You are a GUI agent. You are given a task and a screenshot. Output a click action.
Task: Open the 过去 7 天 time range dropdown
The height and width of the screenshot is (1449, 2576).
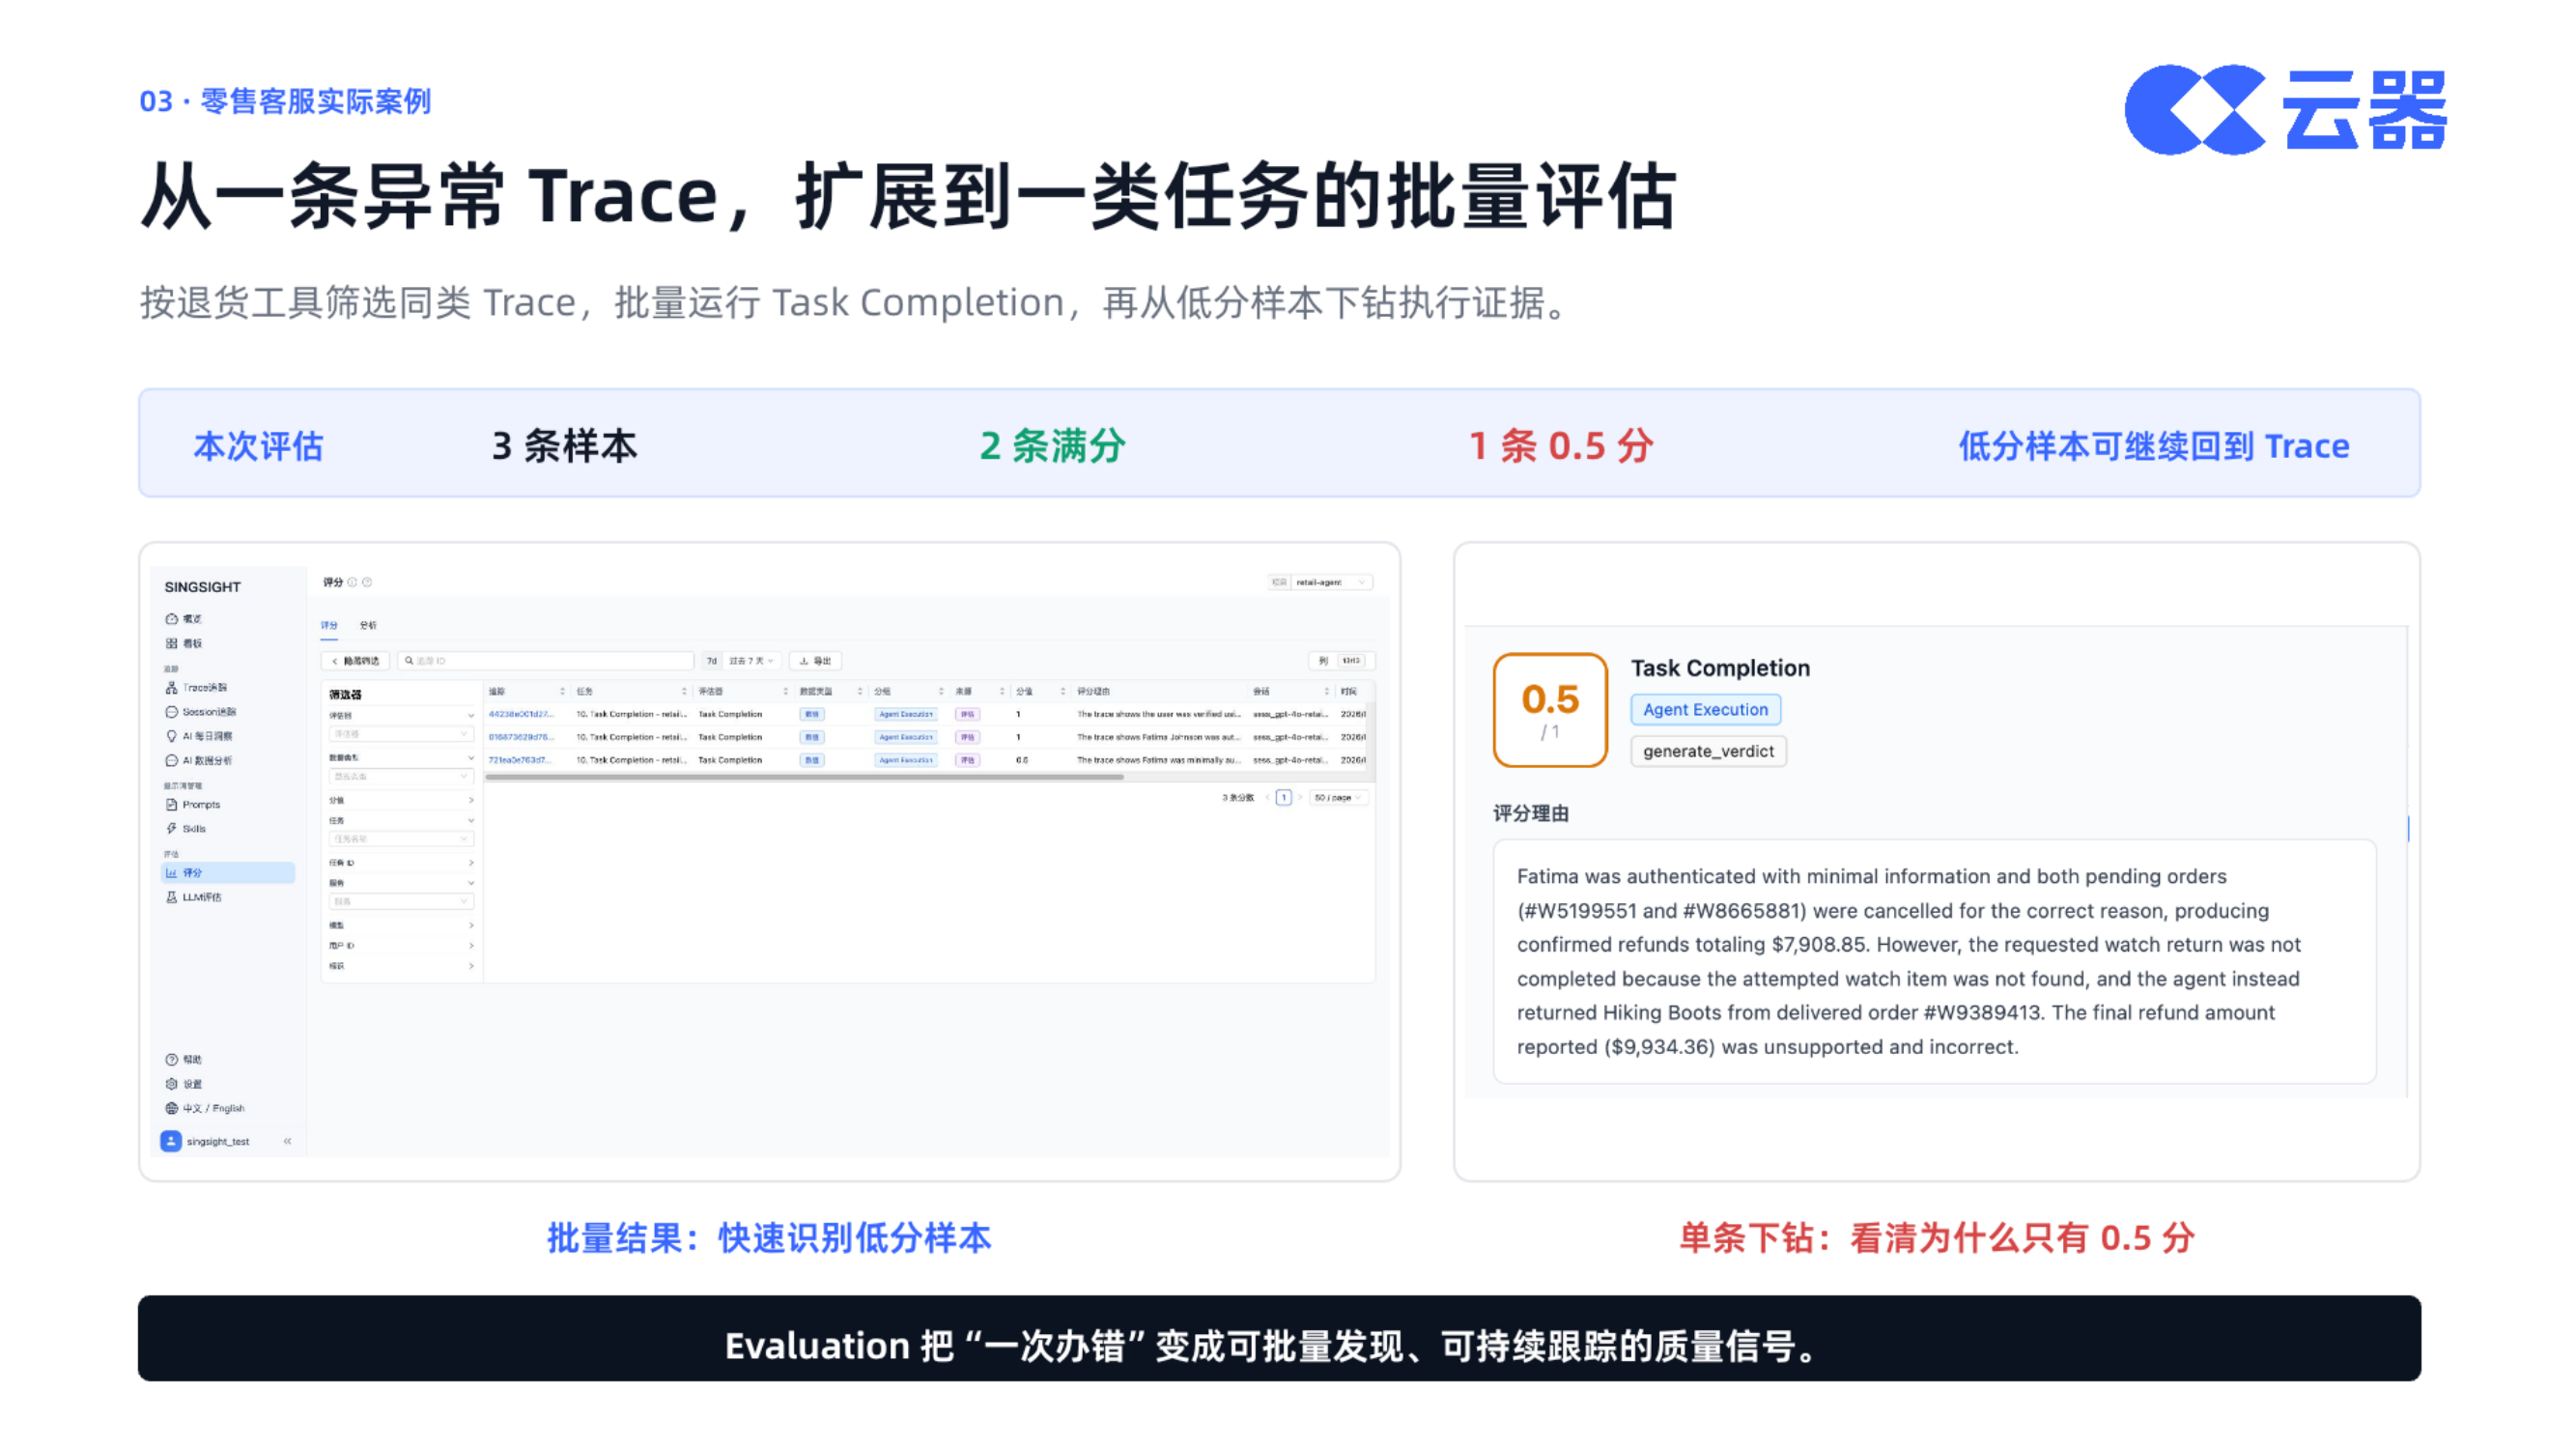point(751,661)
